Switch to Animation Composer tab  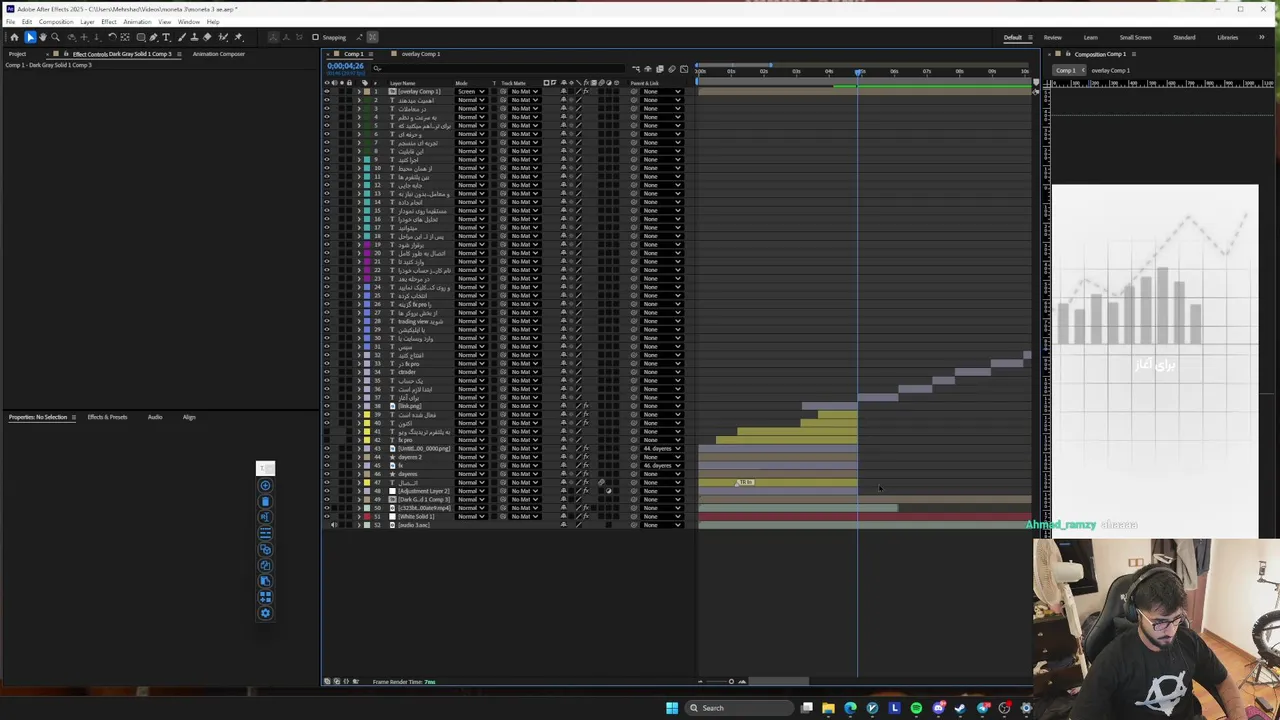(x=219, y=54)
